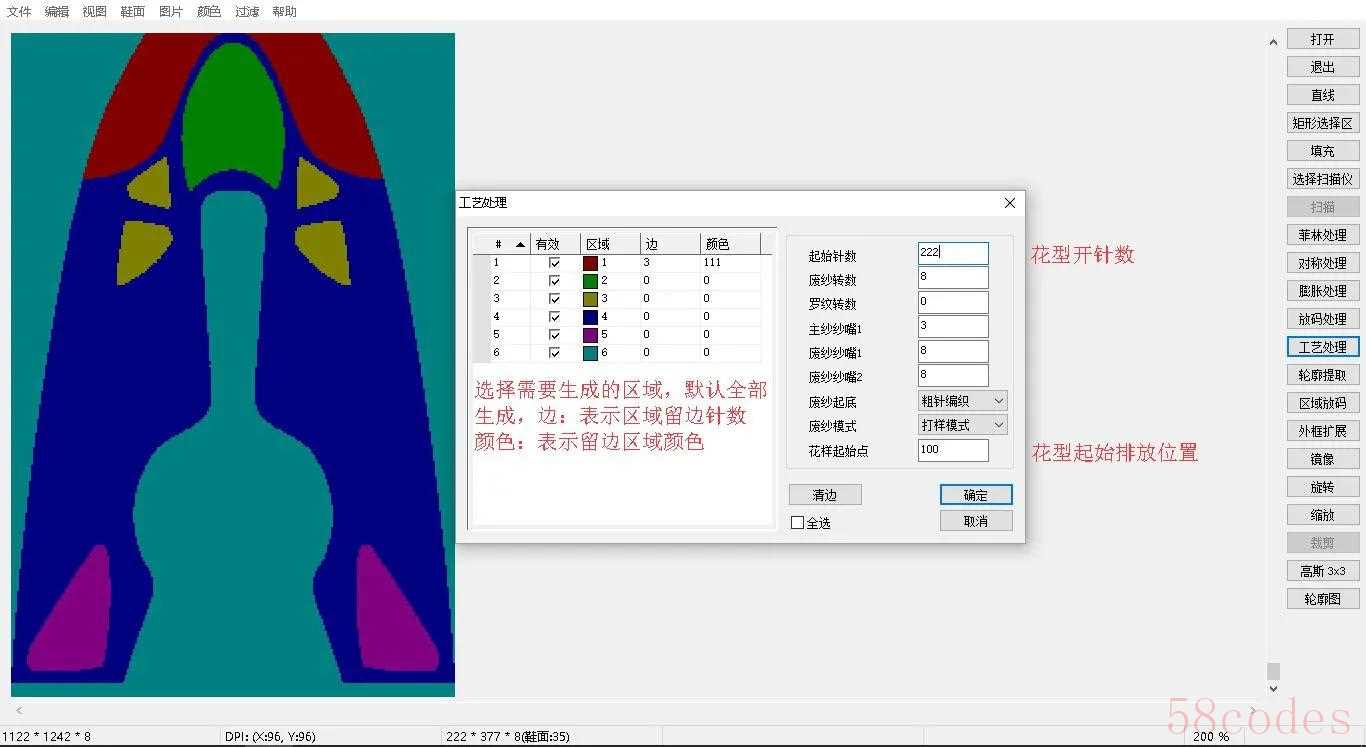Open the 鞋面 menu
1366x747 pixels.
(x=132, y=12)
